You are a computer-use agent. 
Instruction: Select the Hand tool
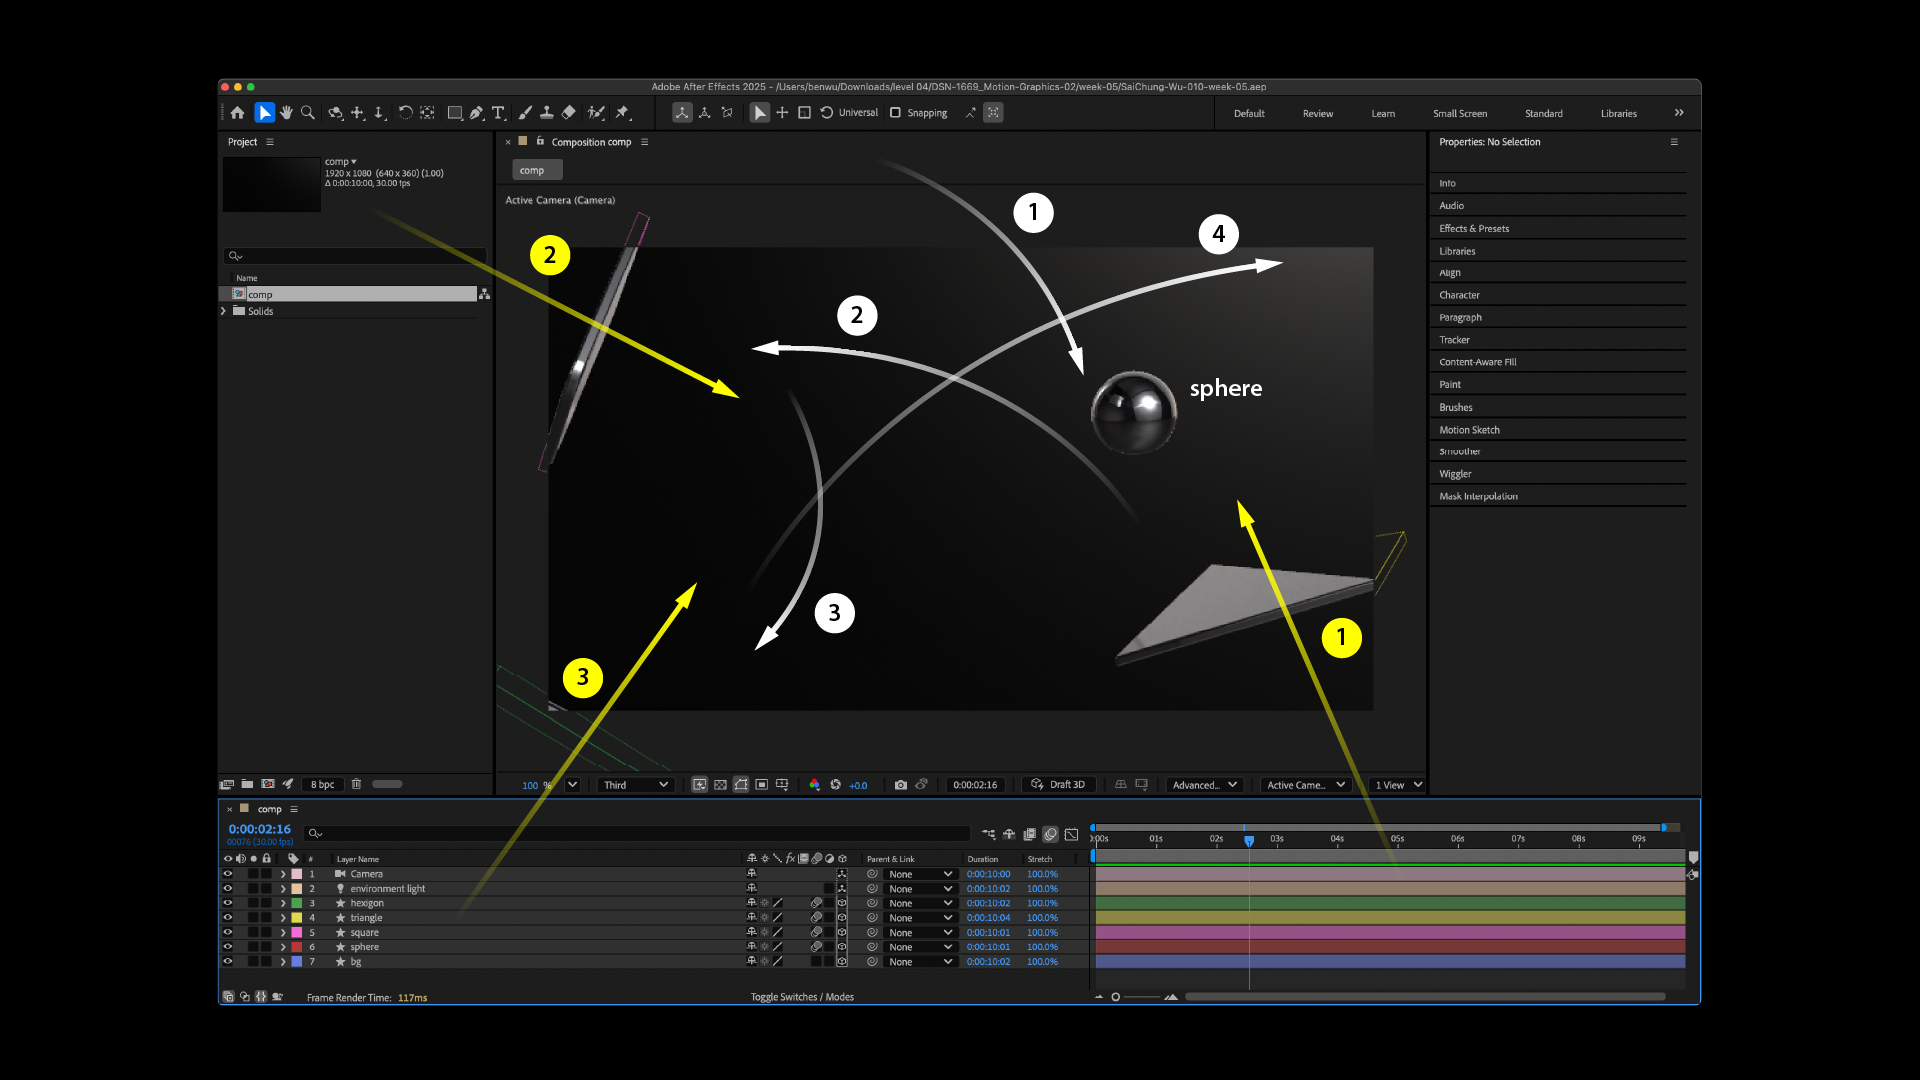pos(286,113)
